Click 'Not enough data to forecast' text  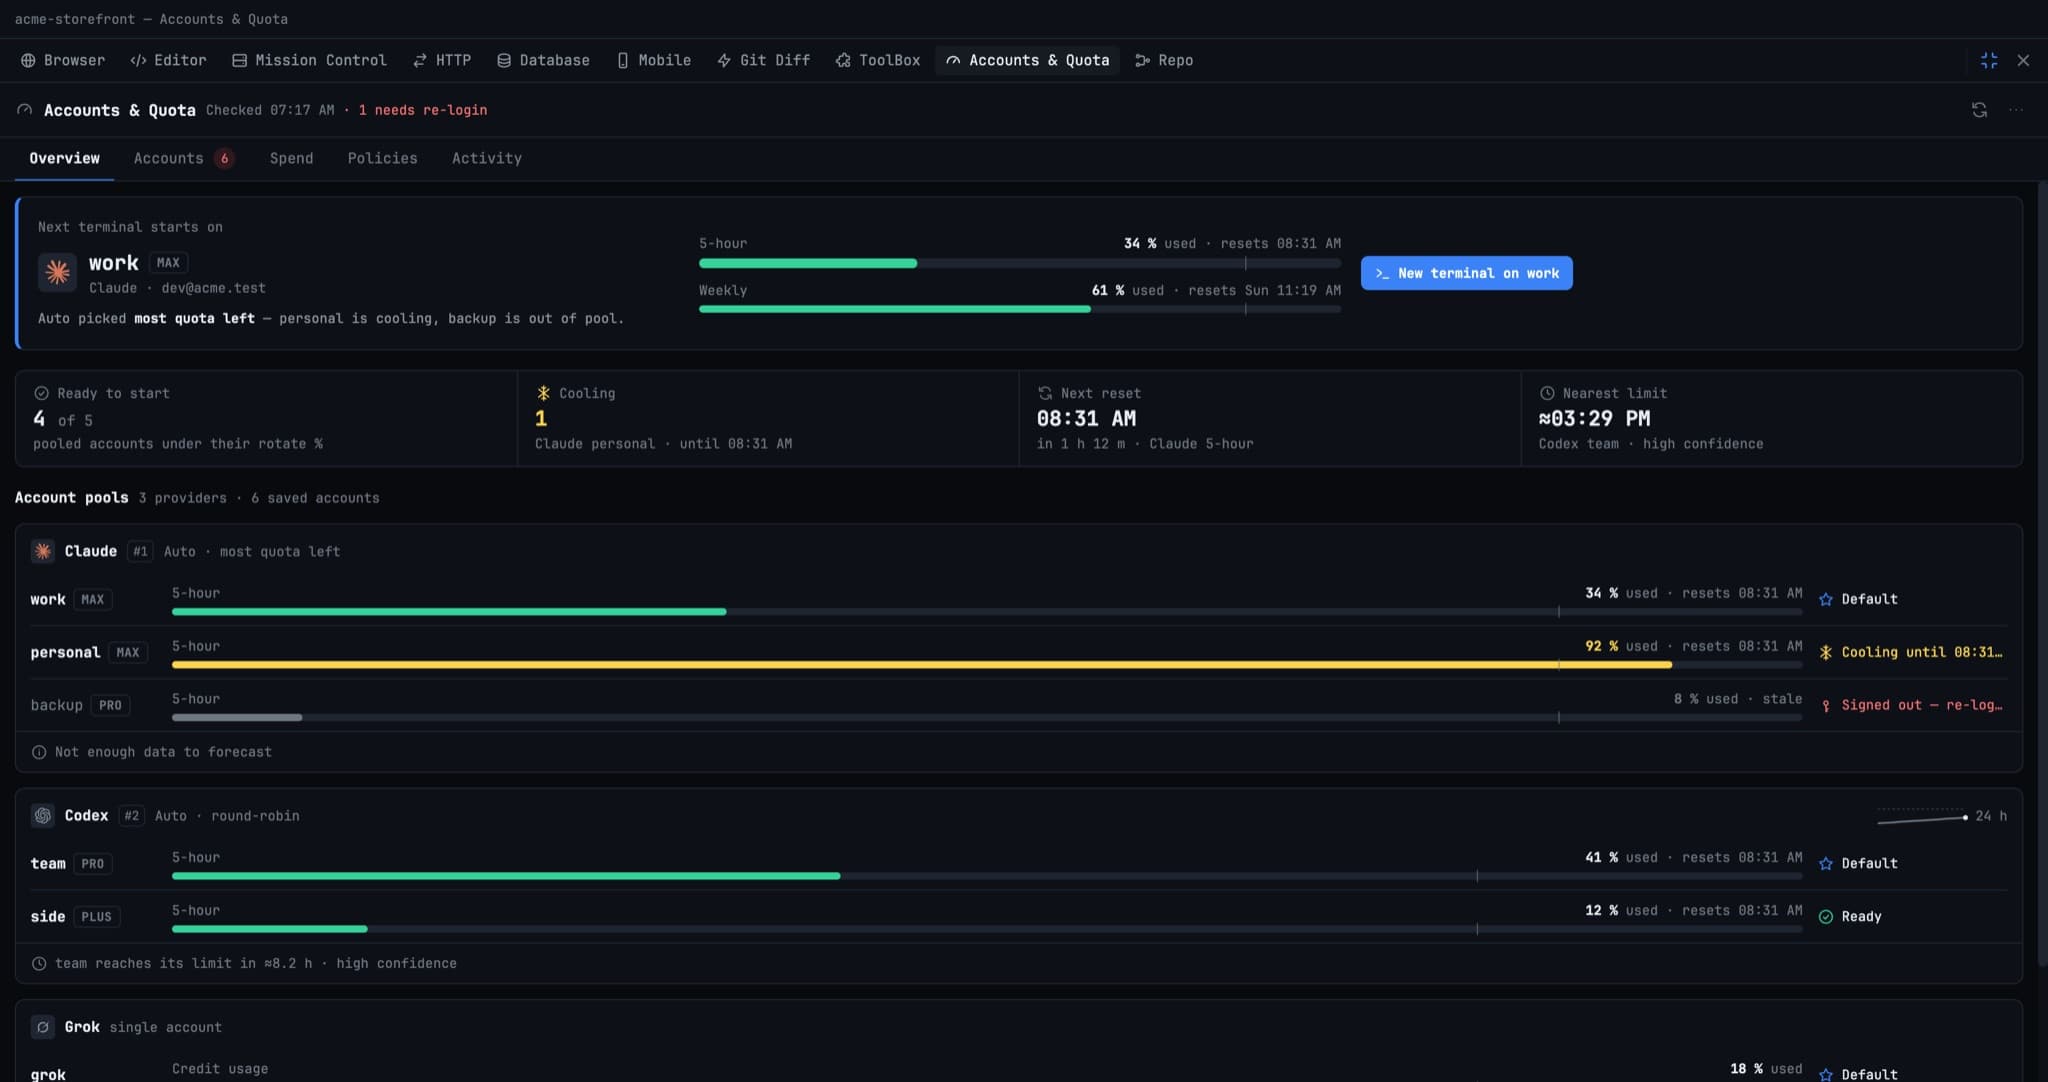pos(163,752)
